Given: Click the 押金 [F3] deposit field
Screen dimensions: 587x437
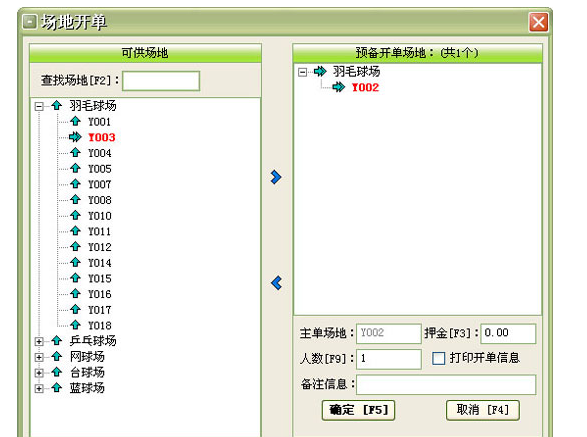Looking at the screenshot, I should (508, 333).
